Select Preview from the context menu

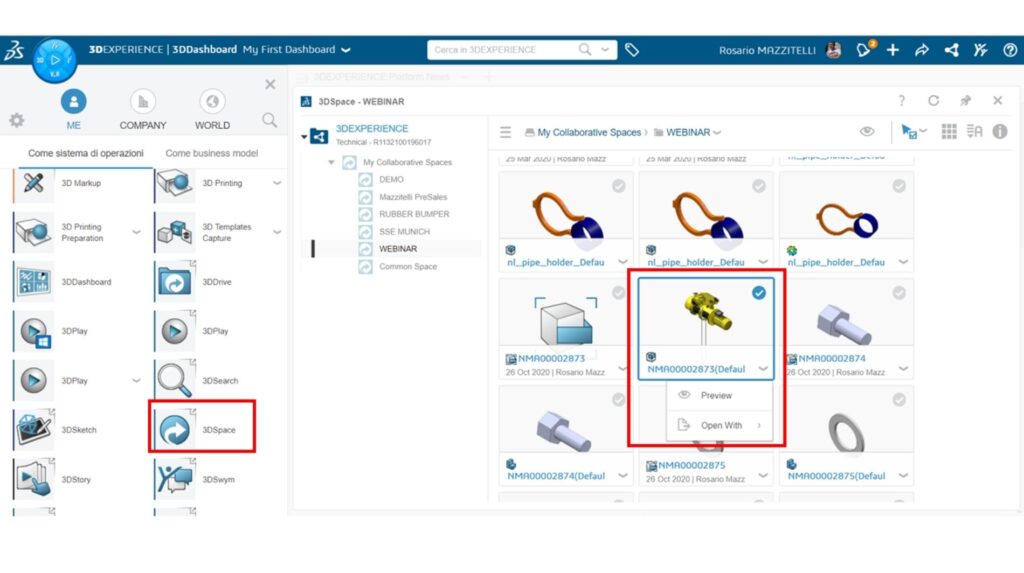[716, 395]
